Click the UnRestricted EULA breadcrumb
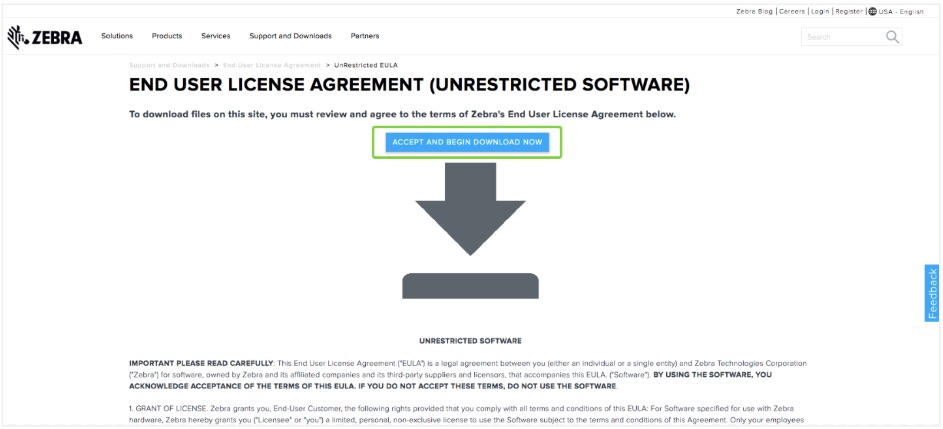Screen dimensions: 943x429 coord(366,65)
